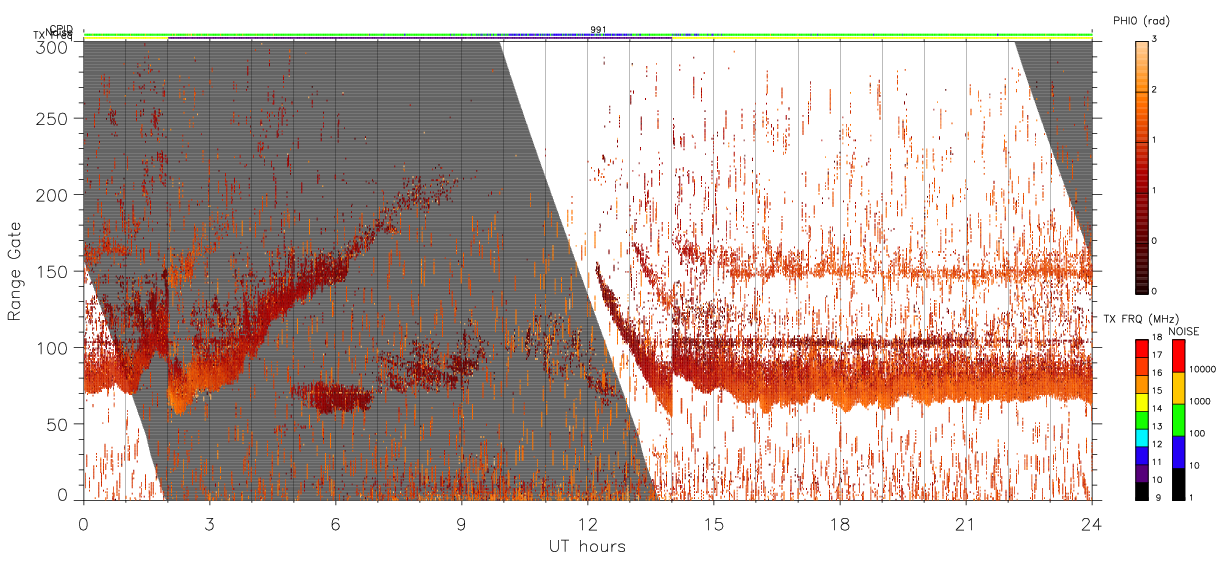Click the 3 tick on PHI0 colorbar
1228x567 pixels.
1155,41
